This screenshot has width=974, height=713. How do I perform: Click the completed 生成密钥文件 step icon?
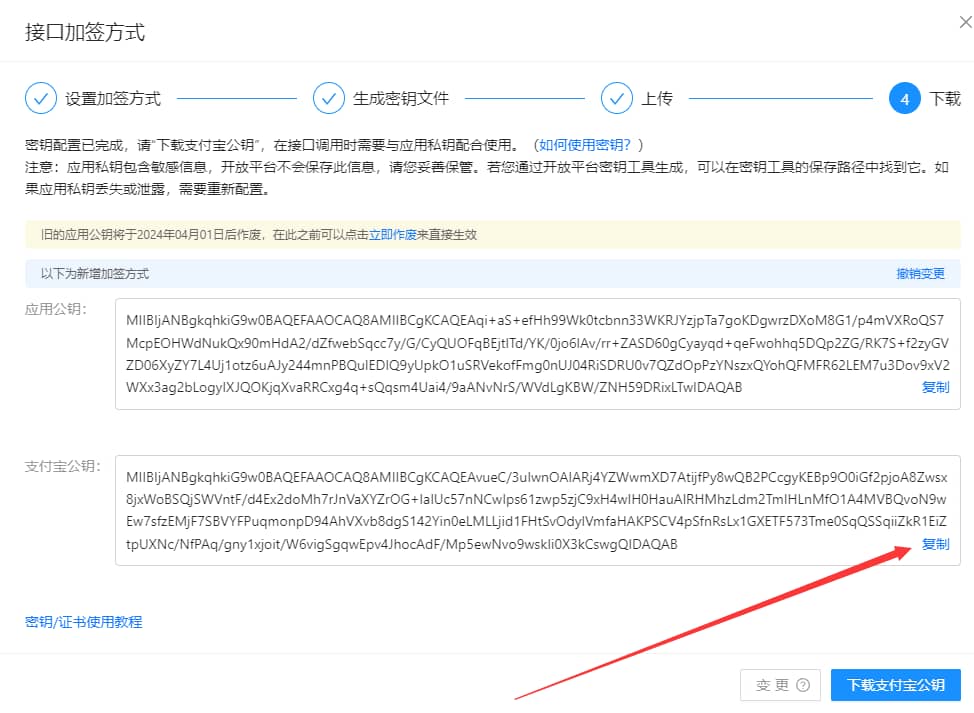tap(330, 99)
